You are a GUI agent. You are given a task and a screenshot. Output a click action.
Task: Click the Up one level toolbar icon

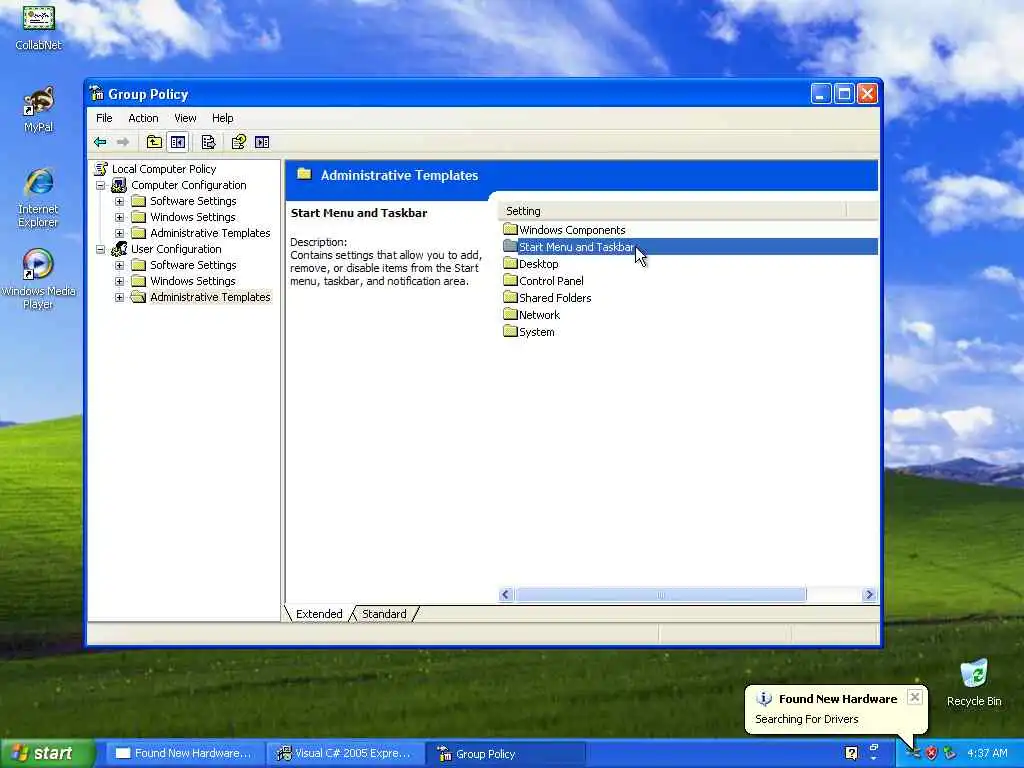tap(154, 142)
